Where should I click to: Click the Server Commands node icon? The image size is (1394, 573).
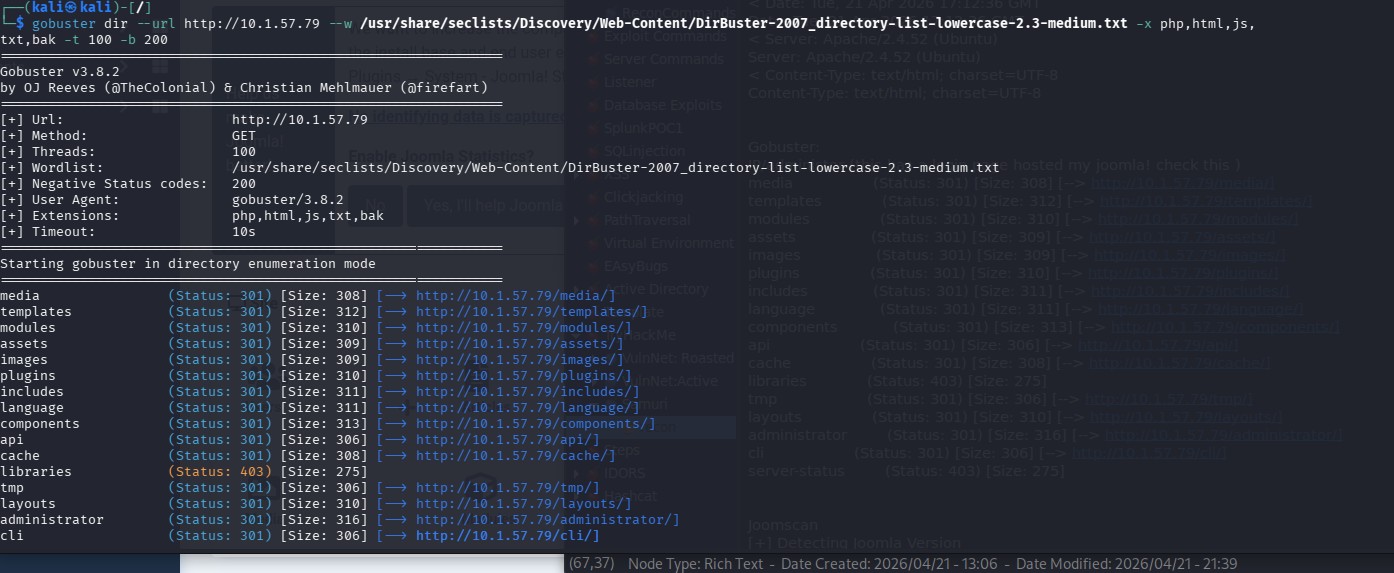point(590,60)
